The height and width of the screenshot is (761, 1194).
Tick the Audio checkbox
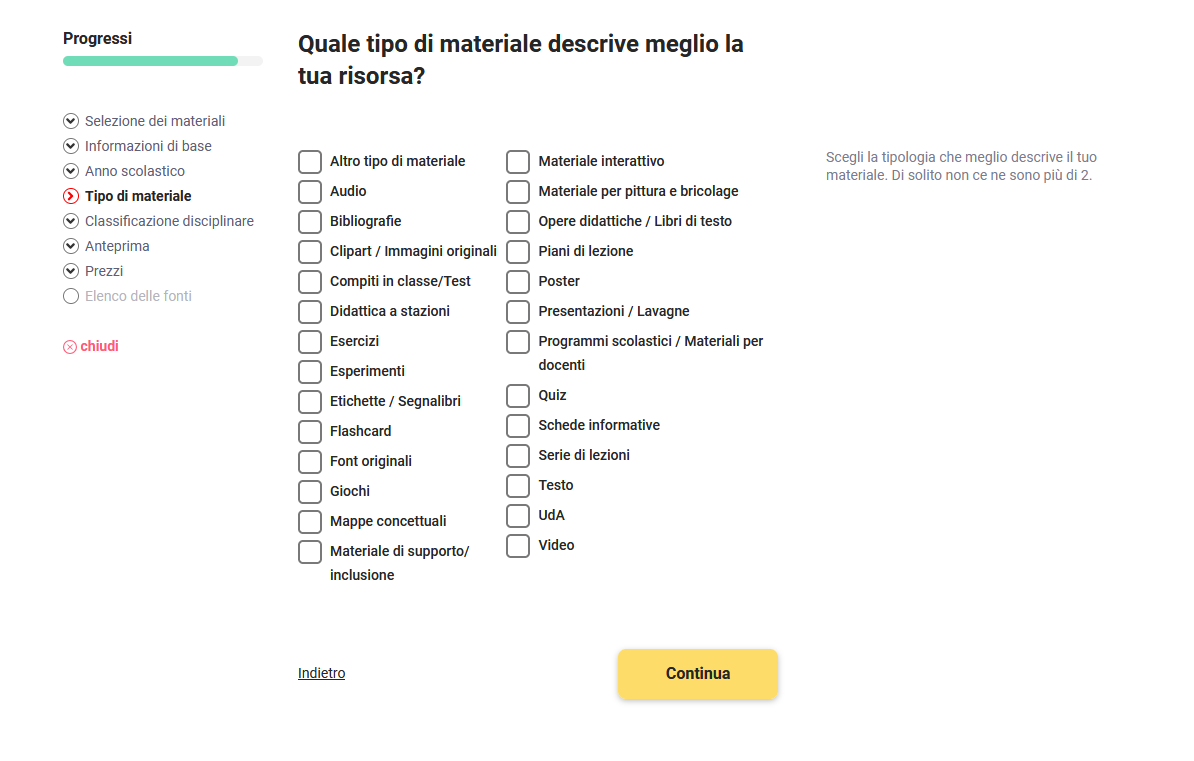pyautogui.click(x=310, y=191)
